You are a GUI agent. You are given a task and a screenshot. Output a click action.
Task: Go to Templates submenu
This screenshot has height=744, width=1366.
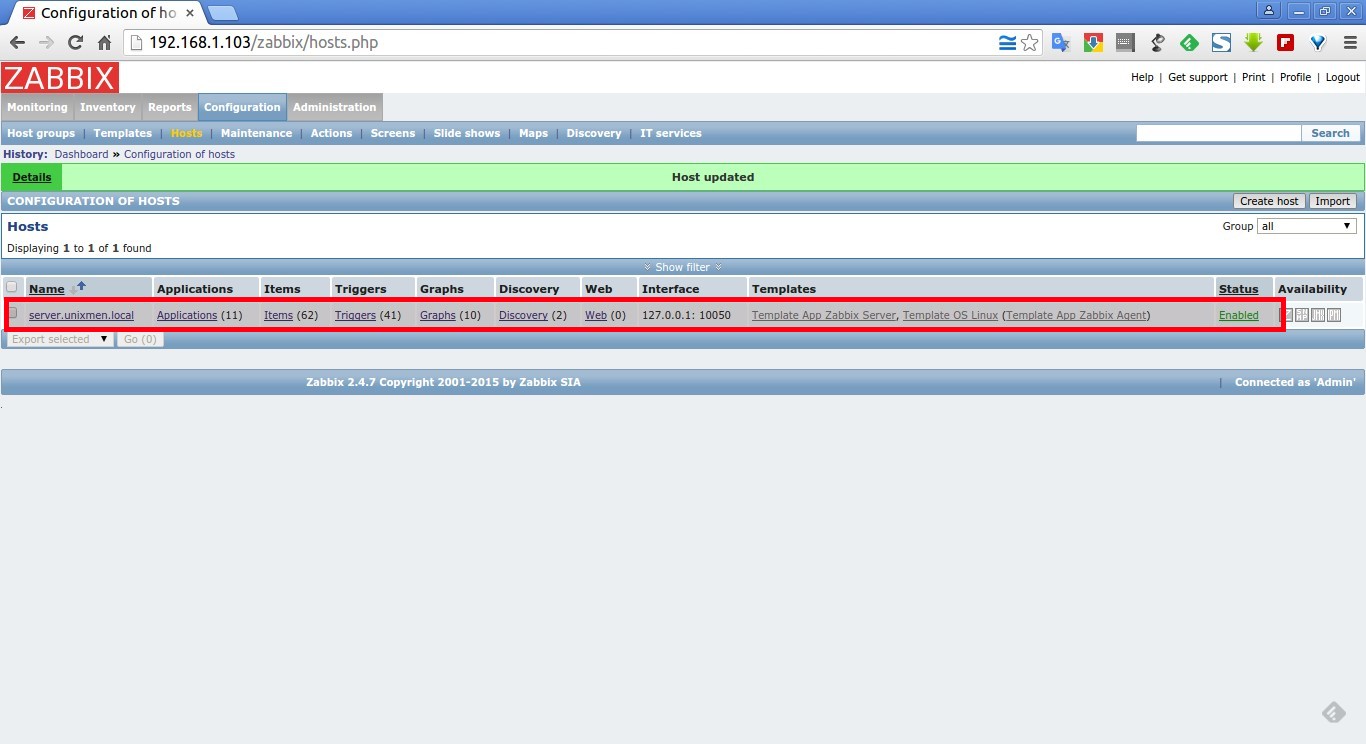coord(123,133)
